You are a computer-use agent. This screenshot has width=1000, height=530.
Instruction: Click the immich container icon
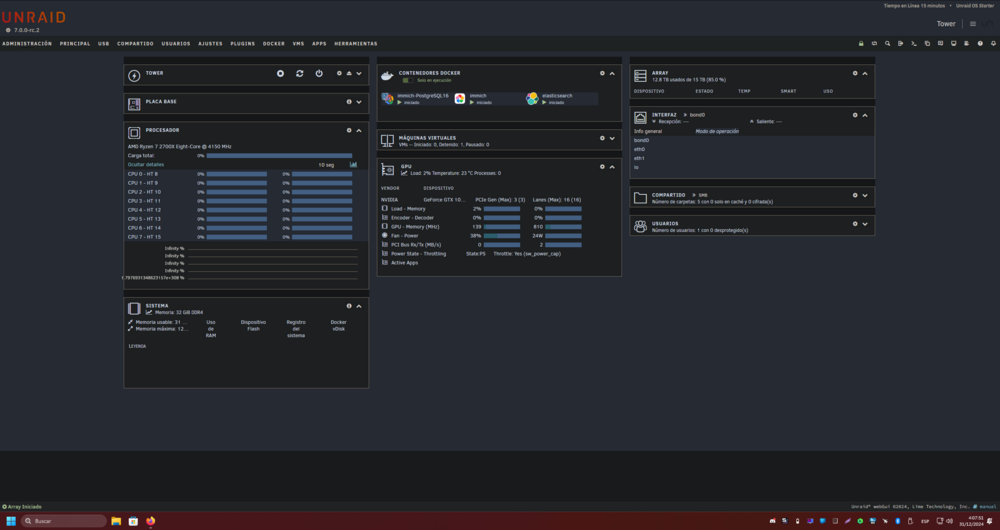[x=460, y=98]
